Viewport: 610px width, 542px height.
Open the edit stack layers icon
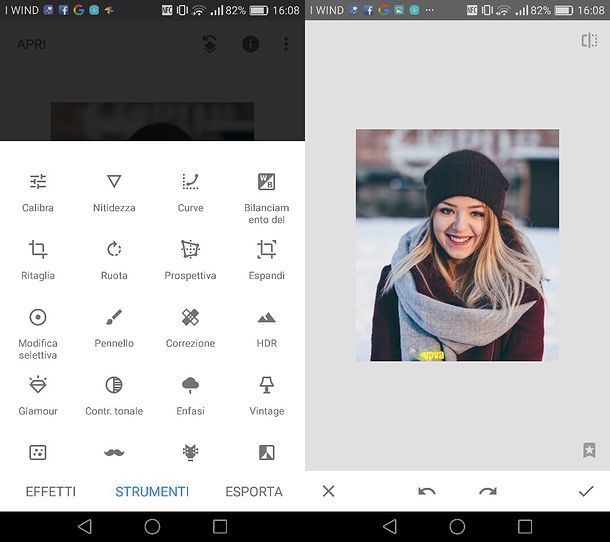pyautogui.click(x=210, y=44)
